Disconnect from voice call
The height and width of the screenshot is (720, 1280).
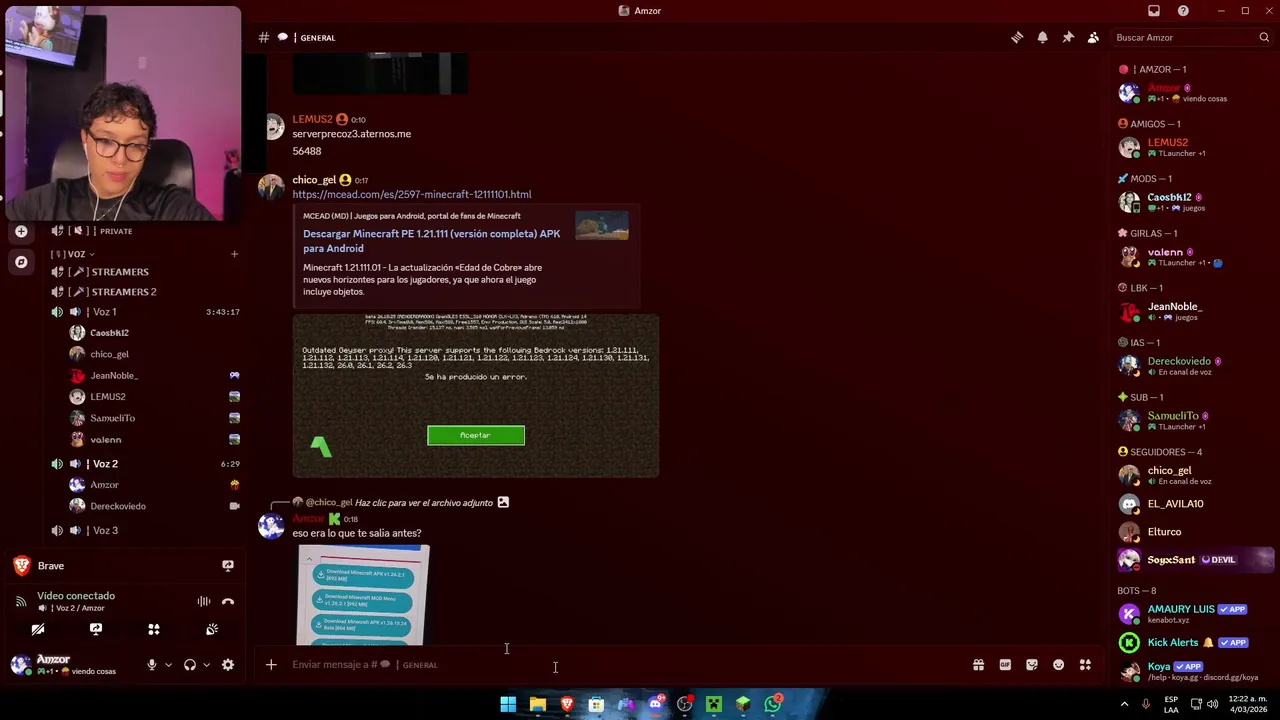[228, 601]
